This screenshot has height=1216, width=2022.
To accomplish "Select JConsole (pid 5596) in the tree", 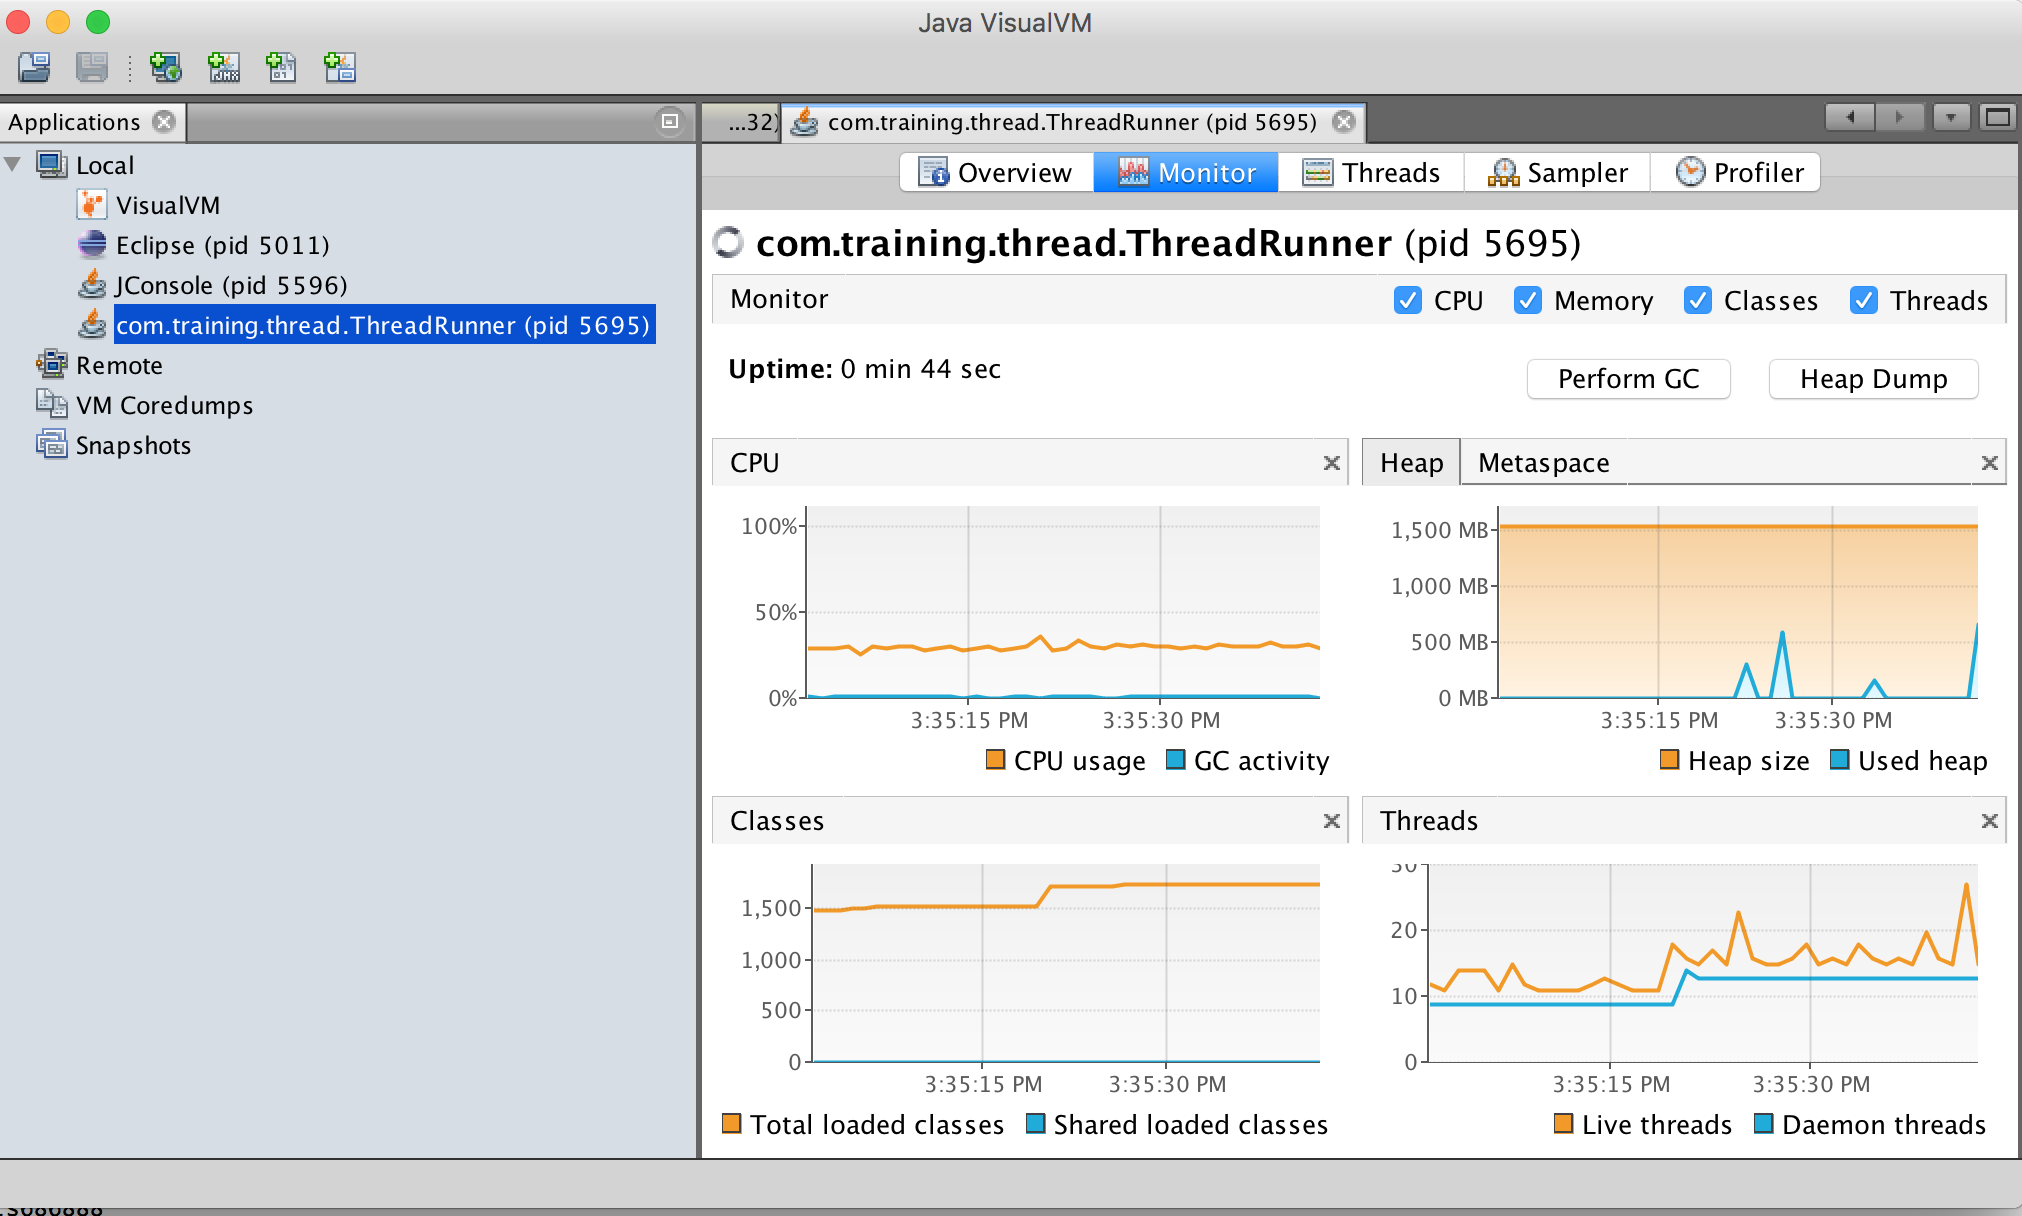I will click(231, 285).
